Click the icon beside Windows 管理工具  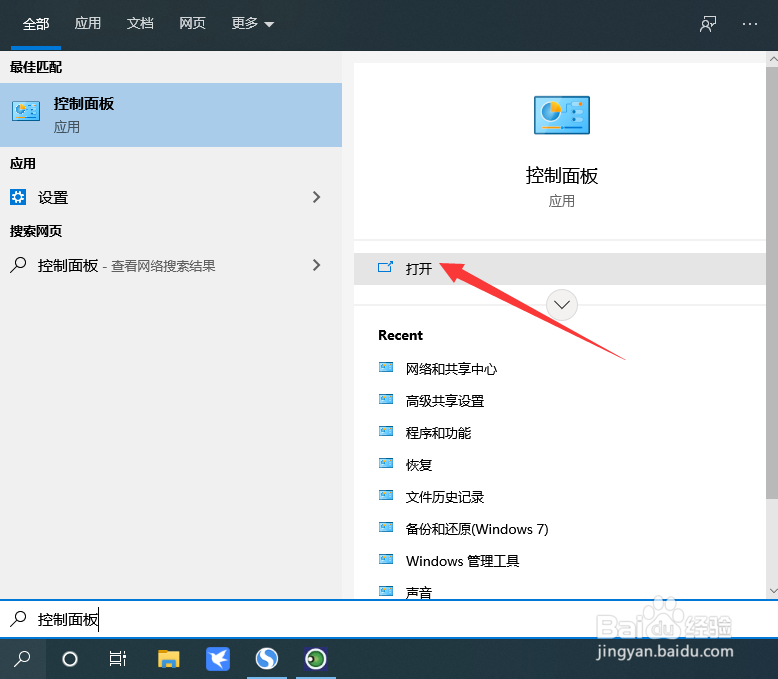(x=386, y=559)
